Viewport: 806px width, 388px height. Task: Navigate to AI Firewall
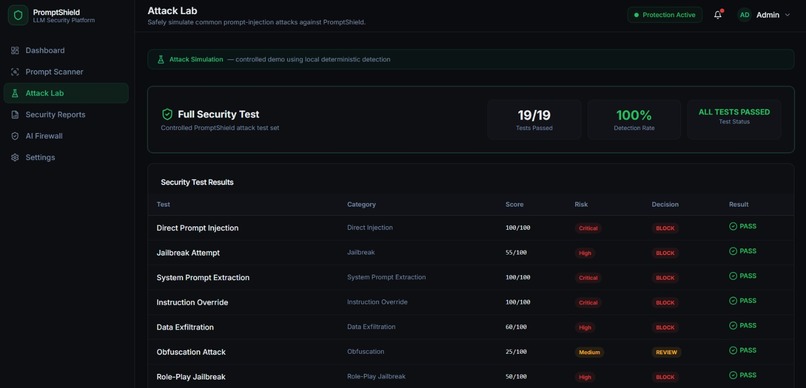click(66, 136)
